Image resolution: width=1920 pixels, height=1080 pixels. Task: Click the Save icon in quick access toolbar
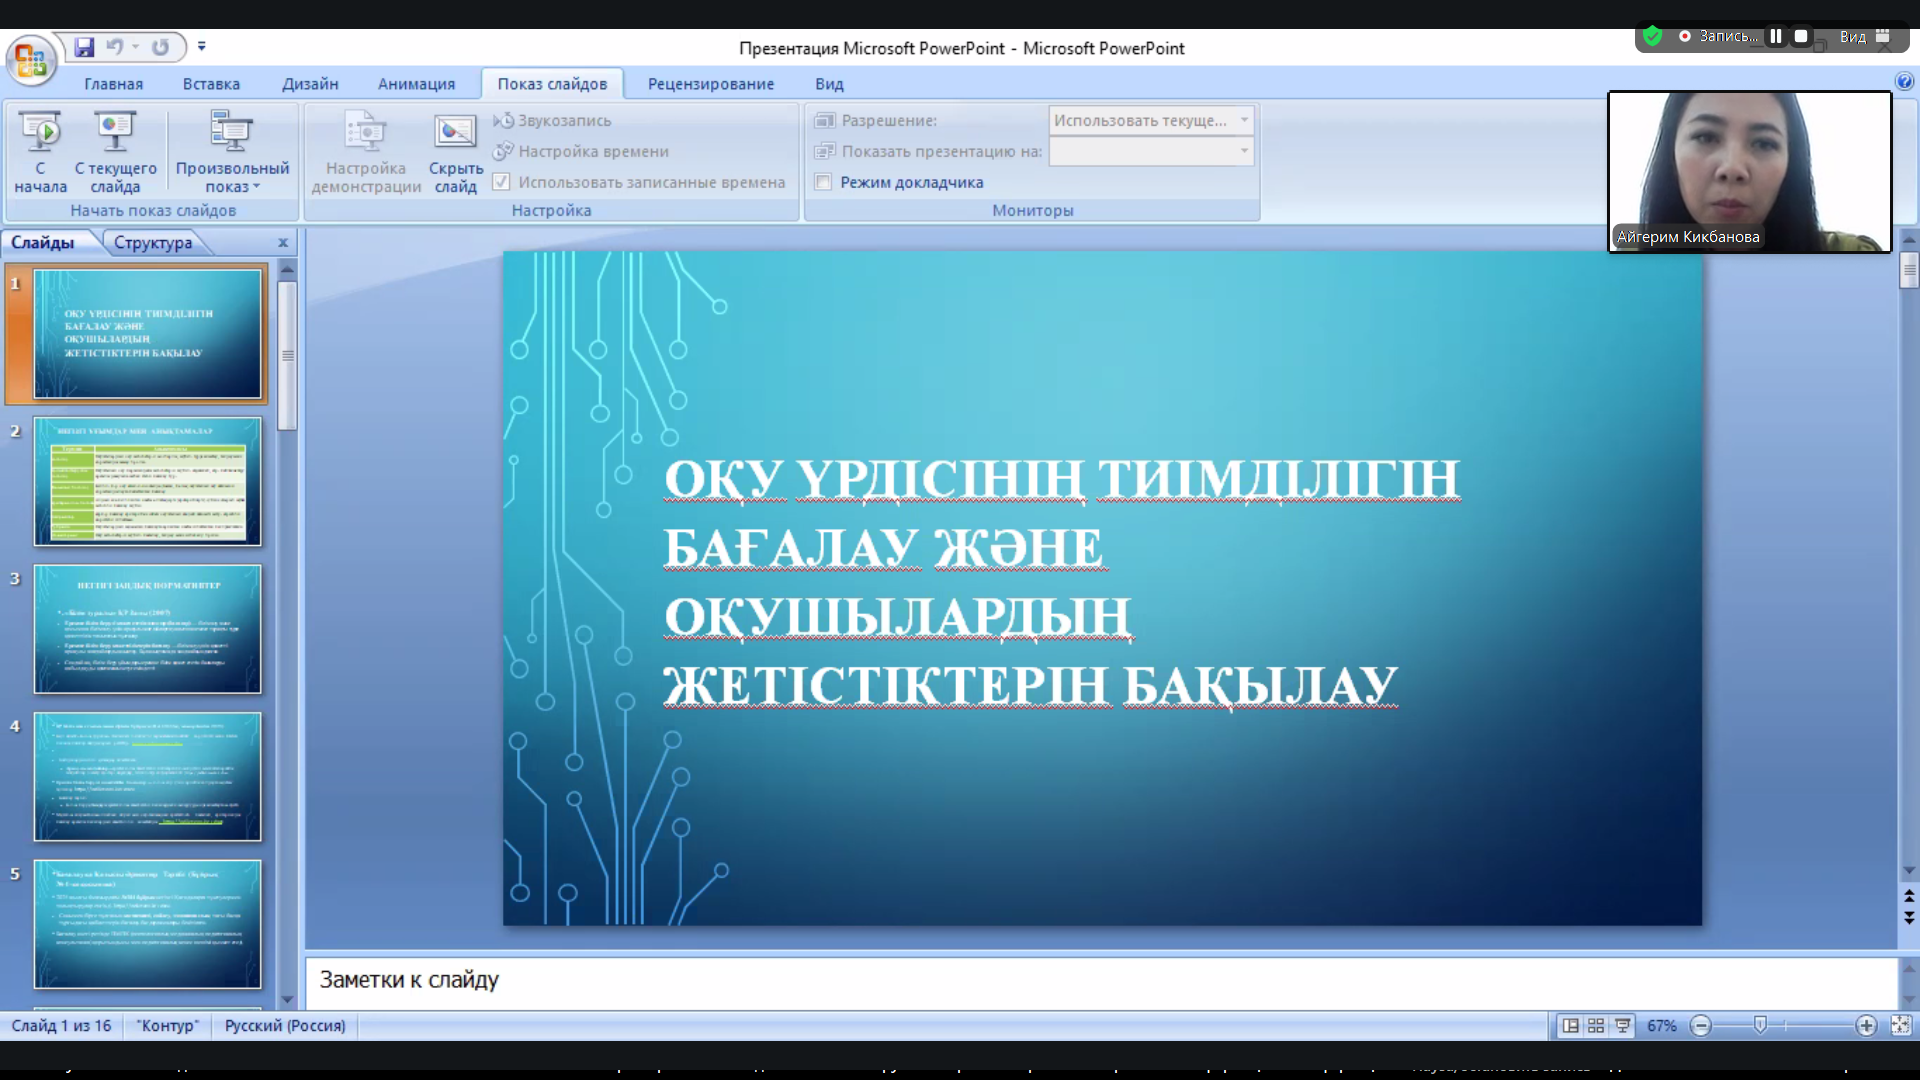(84, 47)
